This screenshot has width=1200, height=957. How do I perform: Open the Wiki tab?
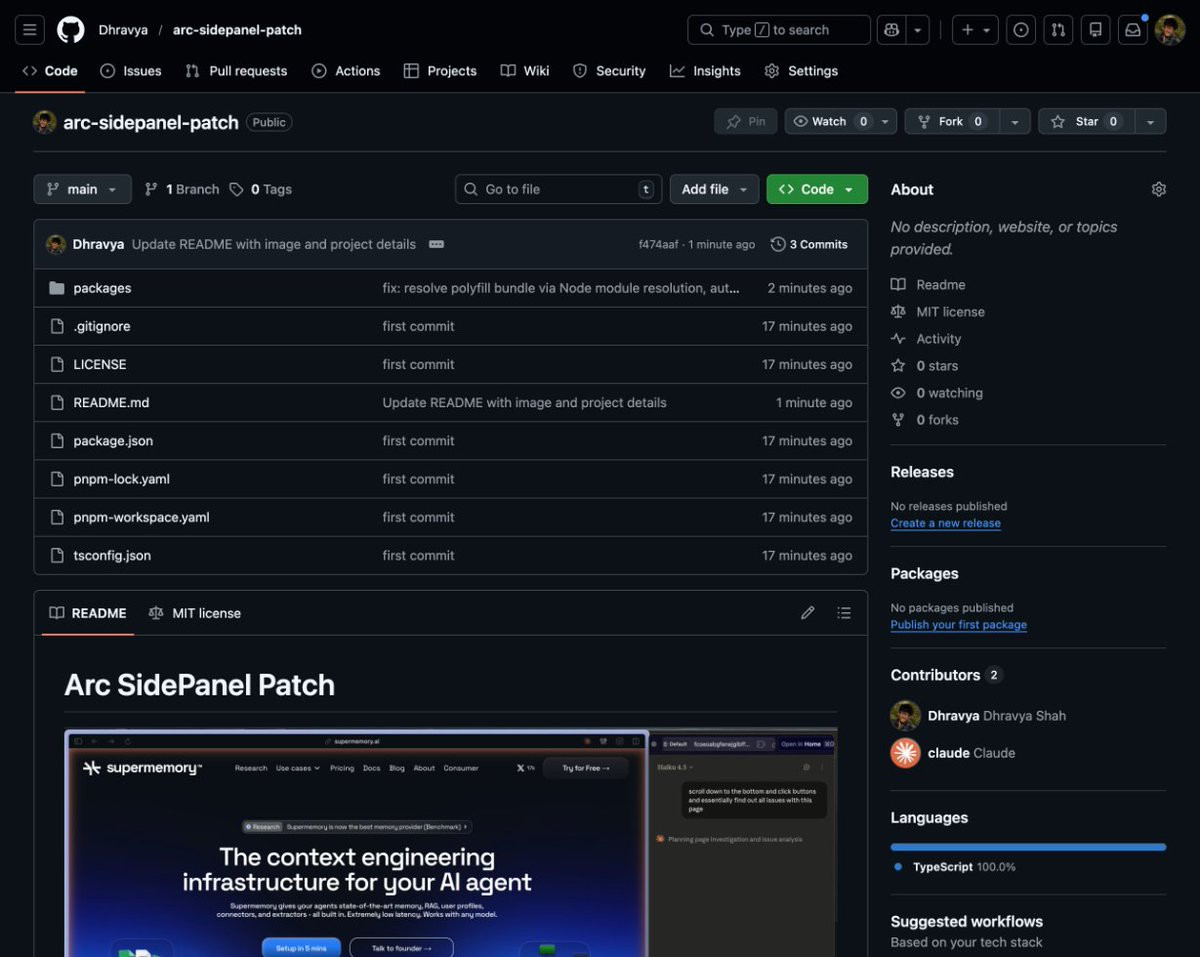(525, 71)
